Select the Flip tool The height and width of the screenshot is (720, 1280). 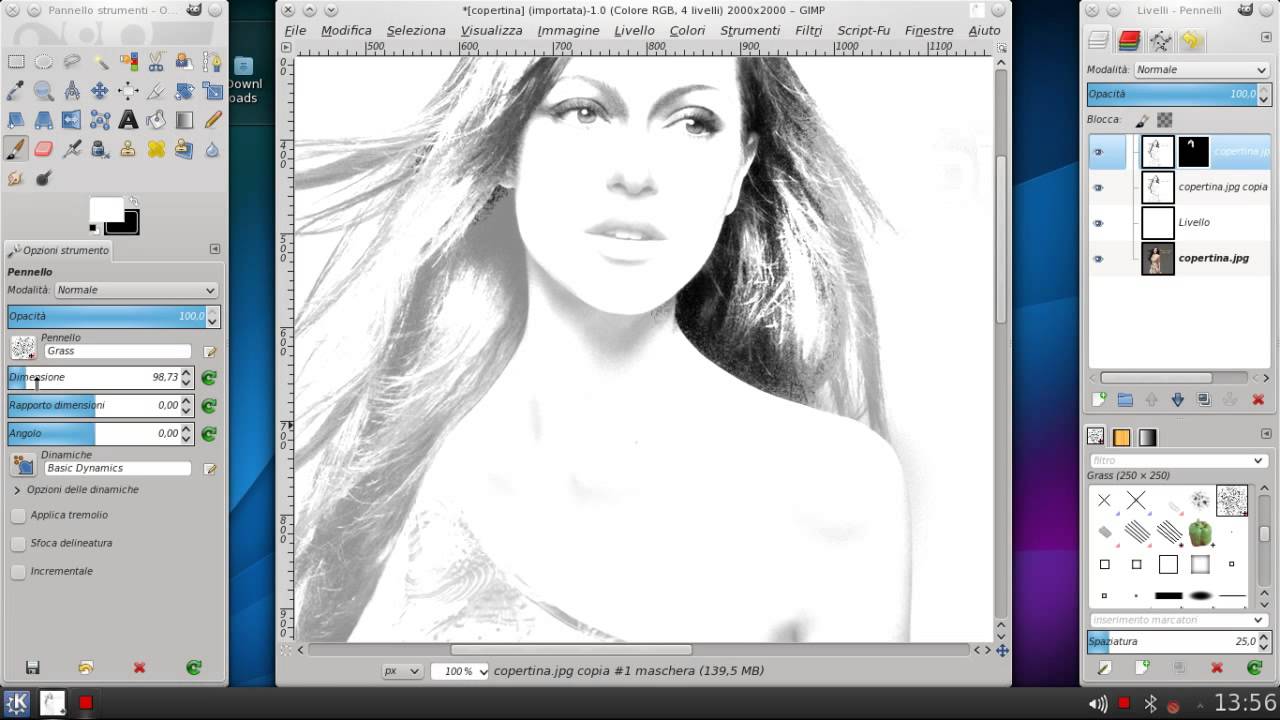pyautogui.click(x=72, y=120)
